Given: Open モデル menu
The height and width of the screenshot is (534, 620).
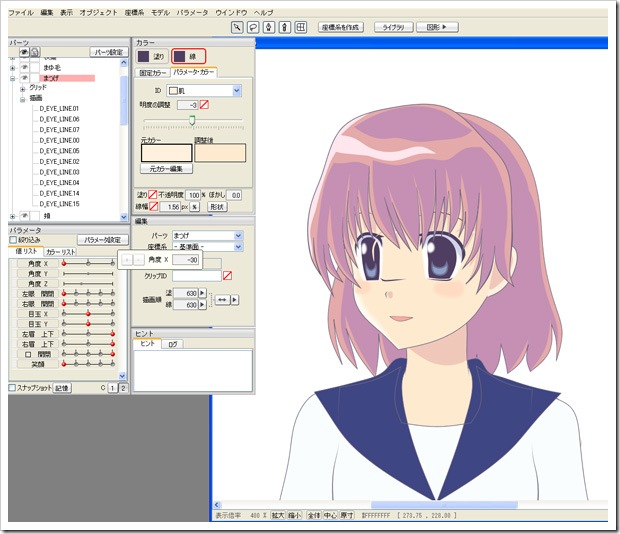Looking at the screenshot, I should click(161, 13).
